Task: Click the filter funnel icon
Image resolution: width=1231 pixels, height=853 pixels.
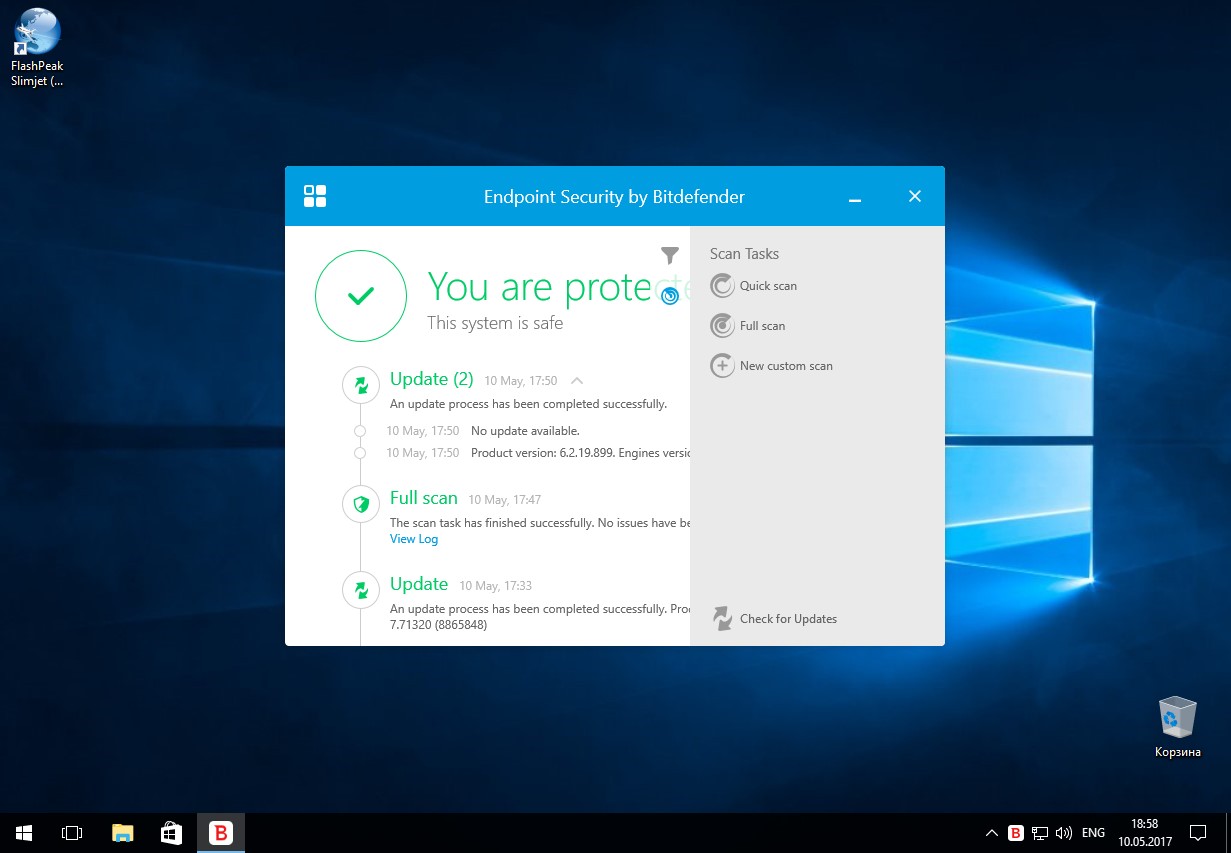Action: point(669,256)
